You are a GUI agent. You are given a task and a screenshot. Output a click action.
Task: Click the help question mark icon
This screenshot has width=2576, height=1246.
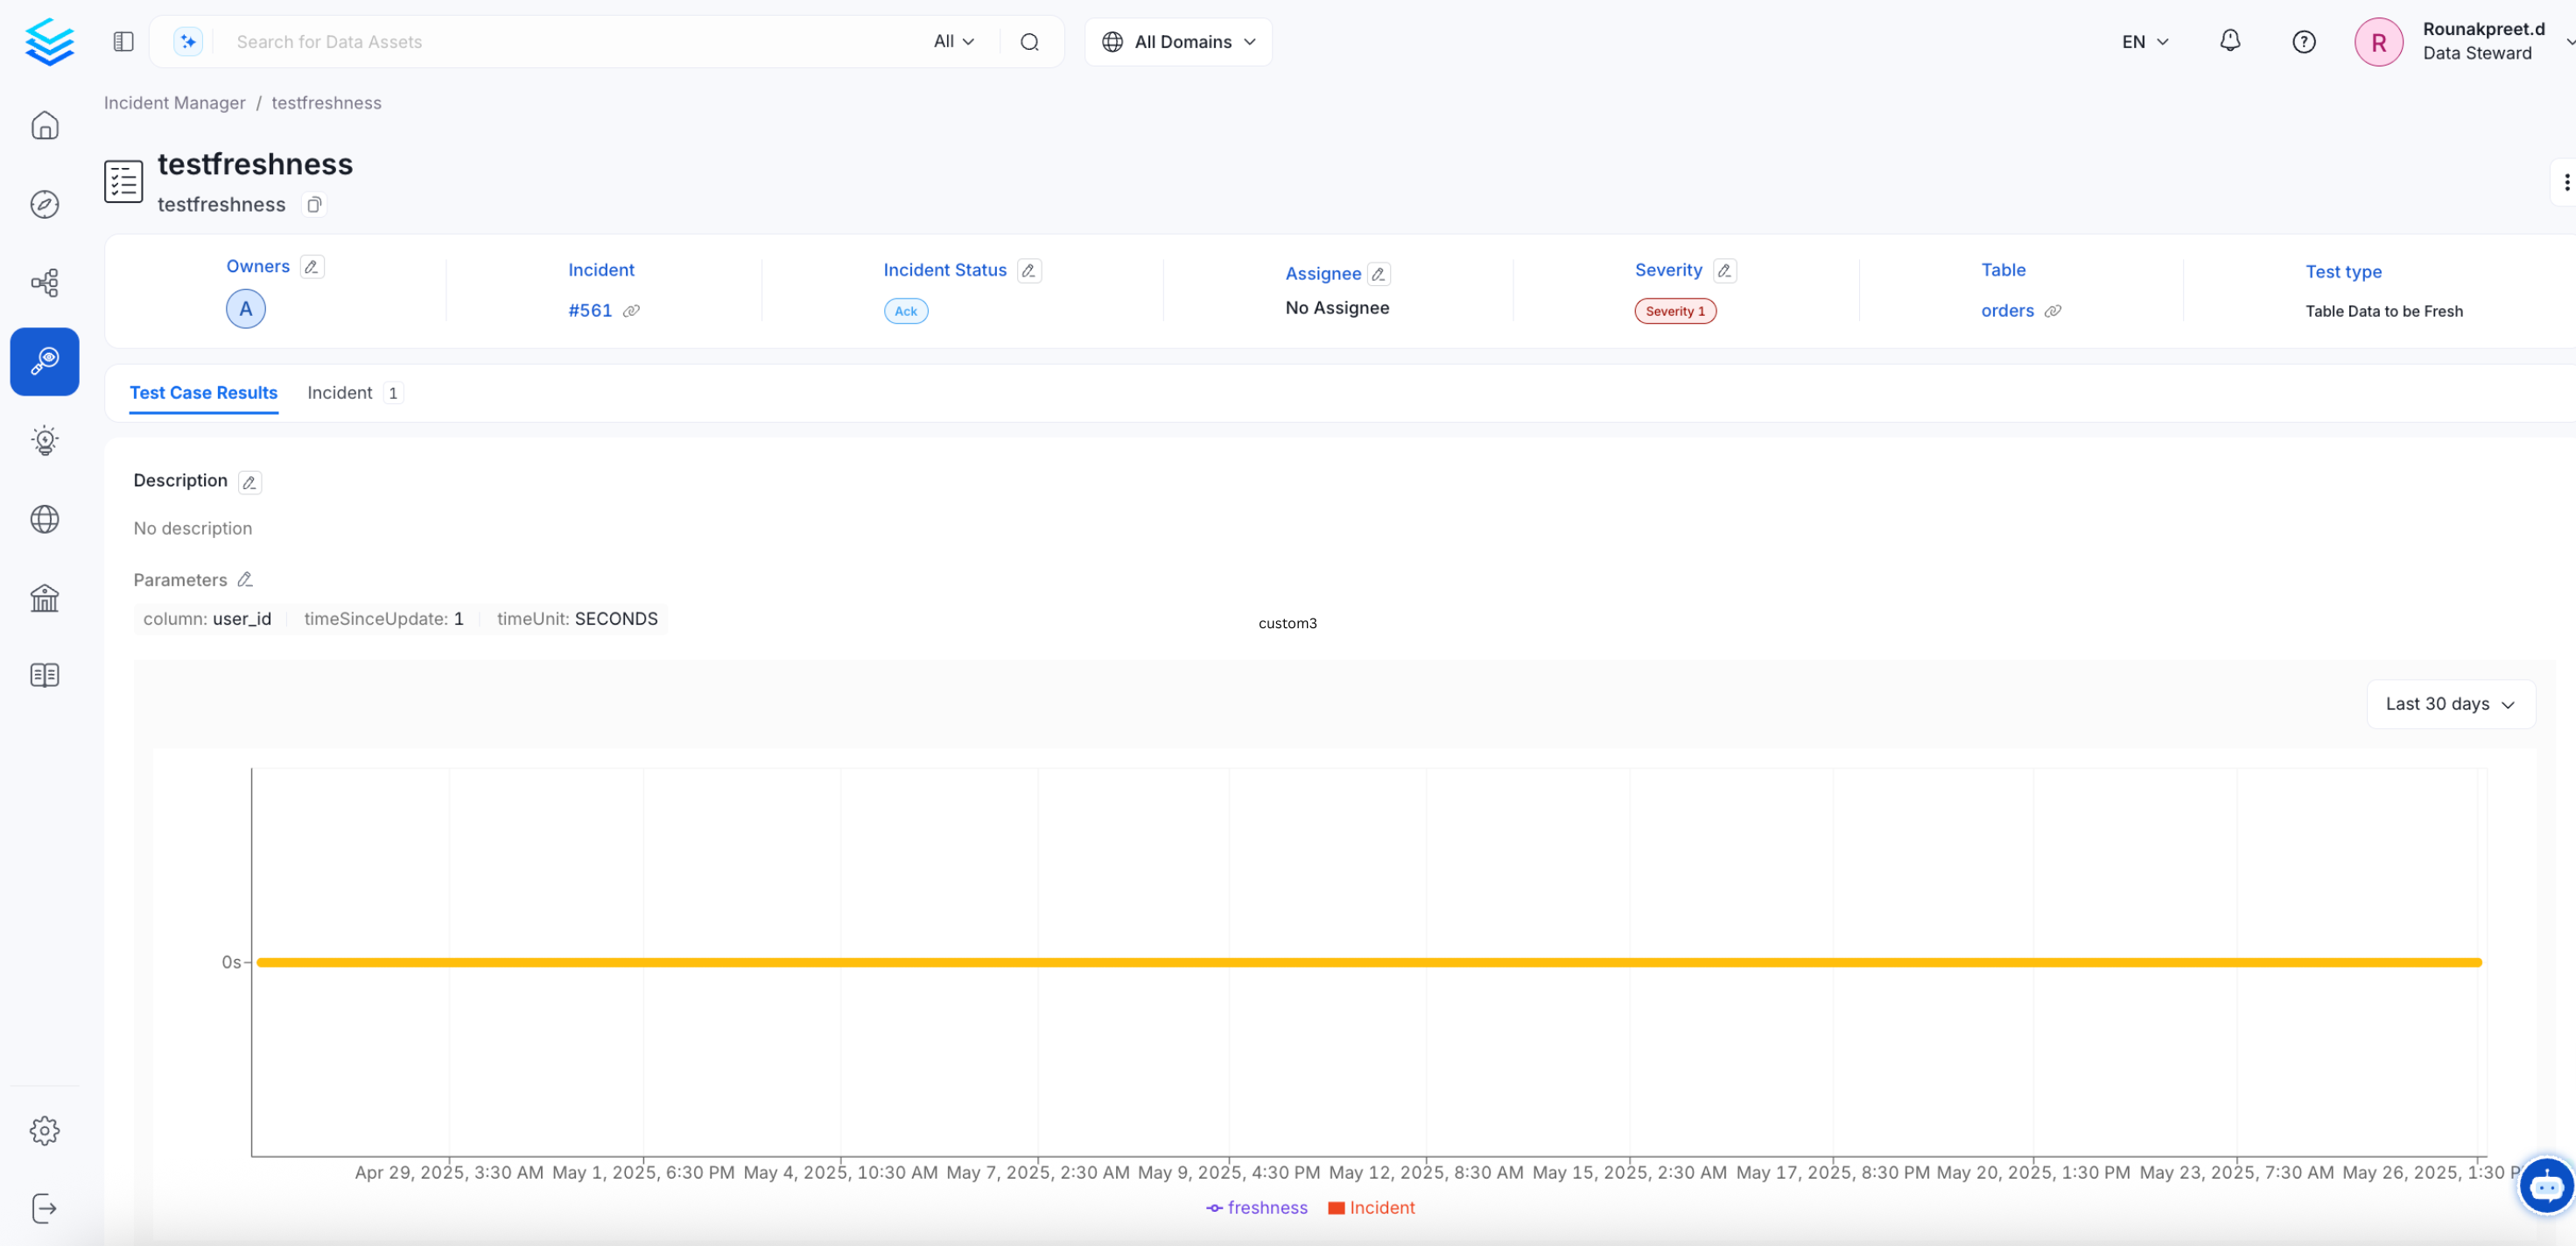[x=2303, y=41]
